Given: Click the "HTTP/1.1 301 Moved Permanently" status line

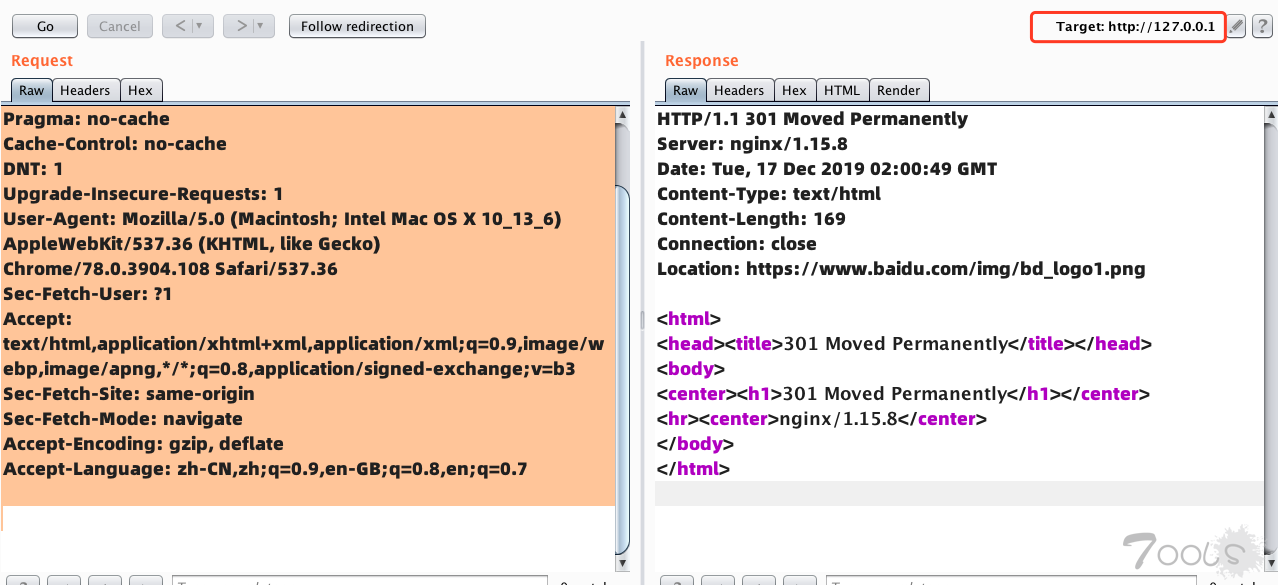Looking at the screenshot, I should pyautogui.click(x=812, y=119).
